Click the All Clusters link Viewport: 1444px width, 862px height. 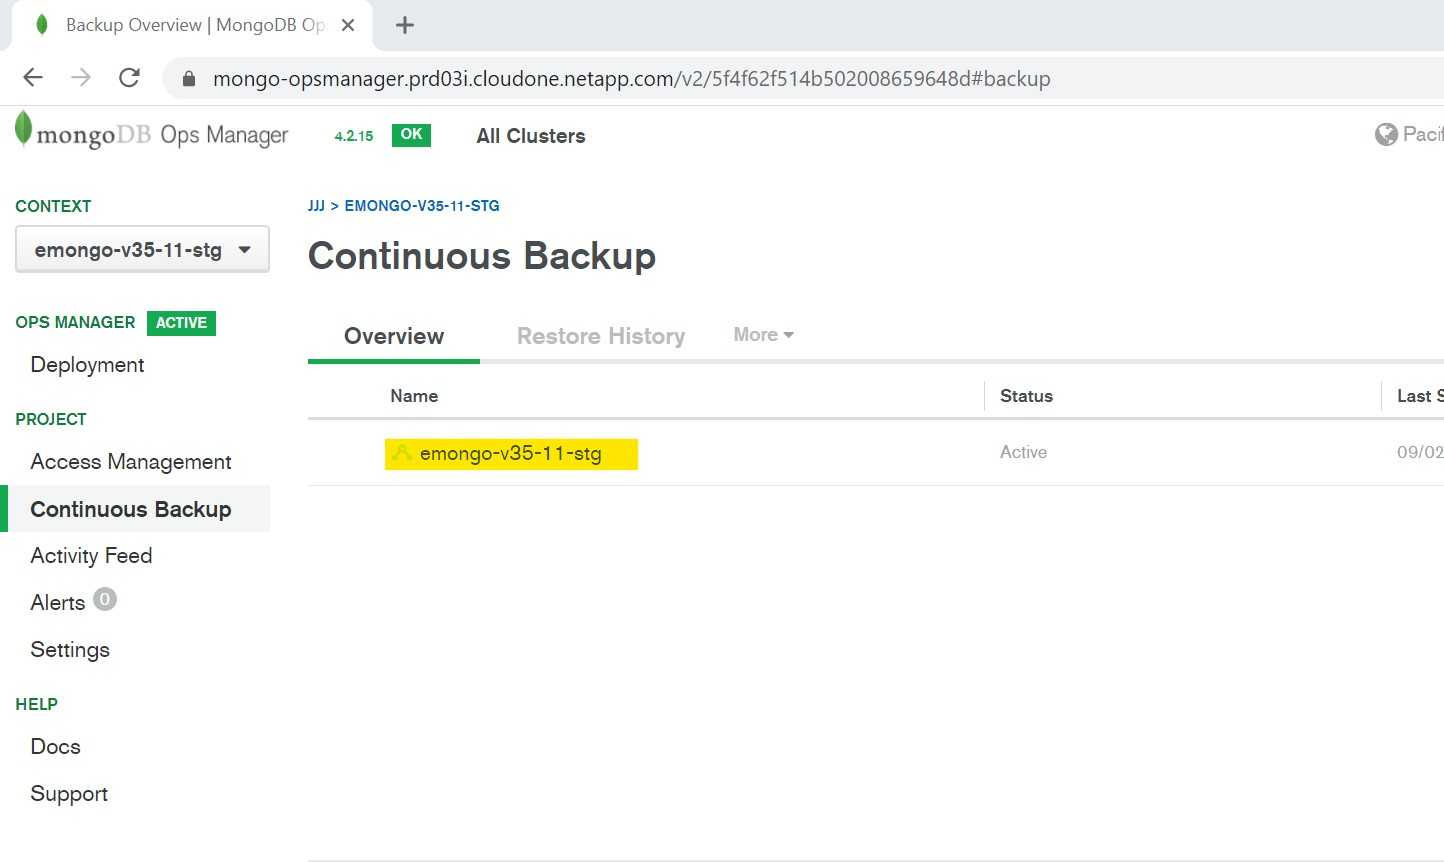(x=531, y=136)
